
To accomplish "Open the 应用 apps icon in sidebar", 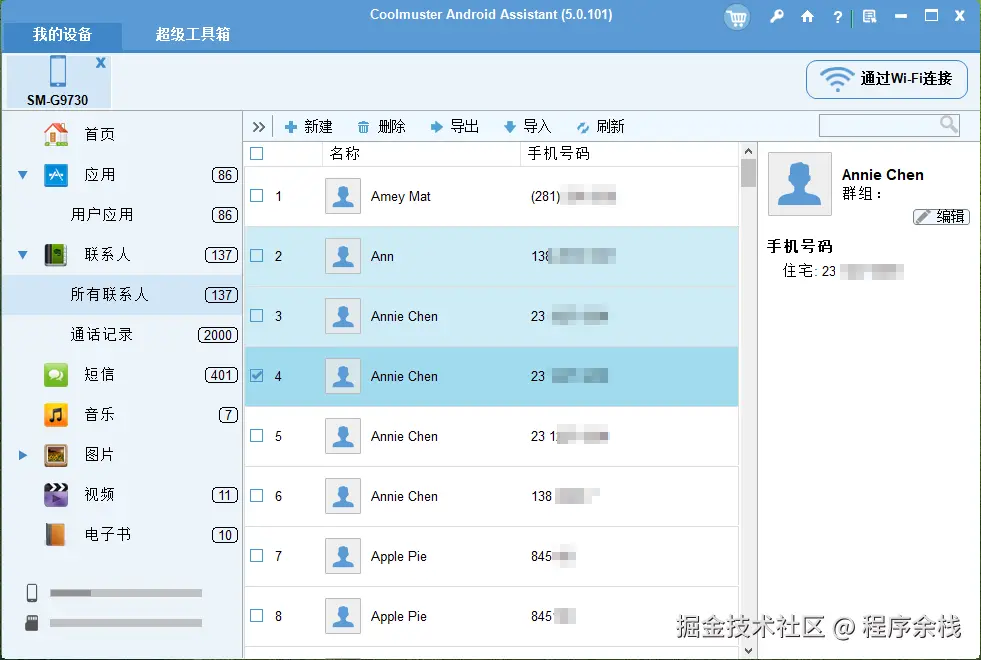I will point(56,175).
